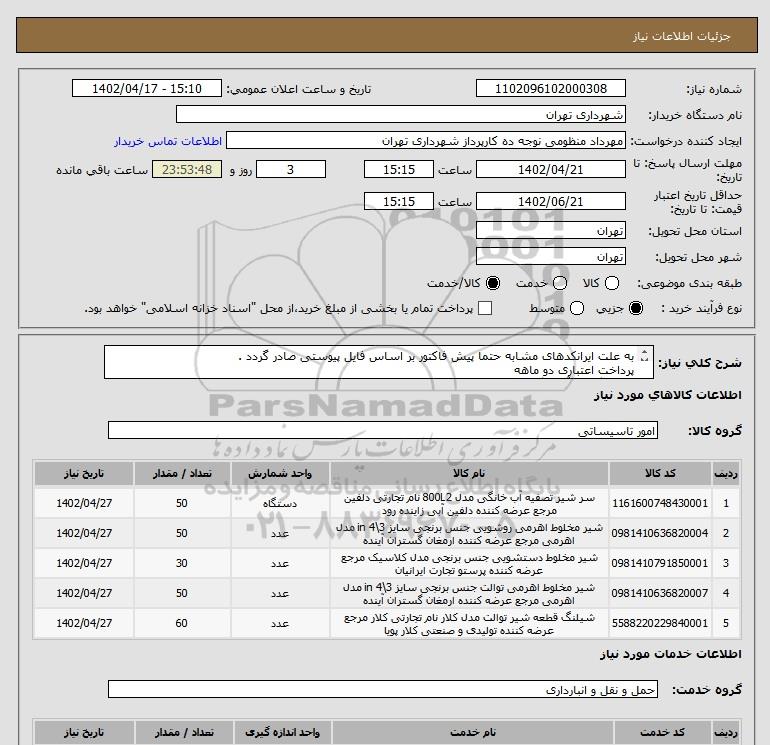
Task: Click the goods table نام کالا column header
Action: pyautogui.click(x=469, y=473)
